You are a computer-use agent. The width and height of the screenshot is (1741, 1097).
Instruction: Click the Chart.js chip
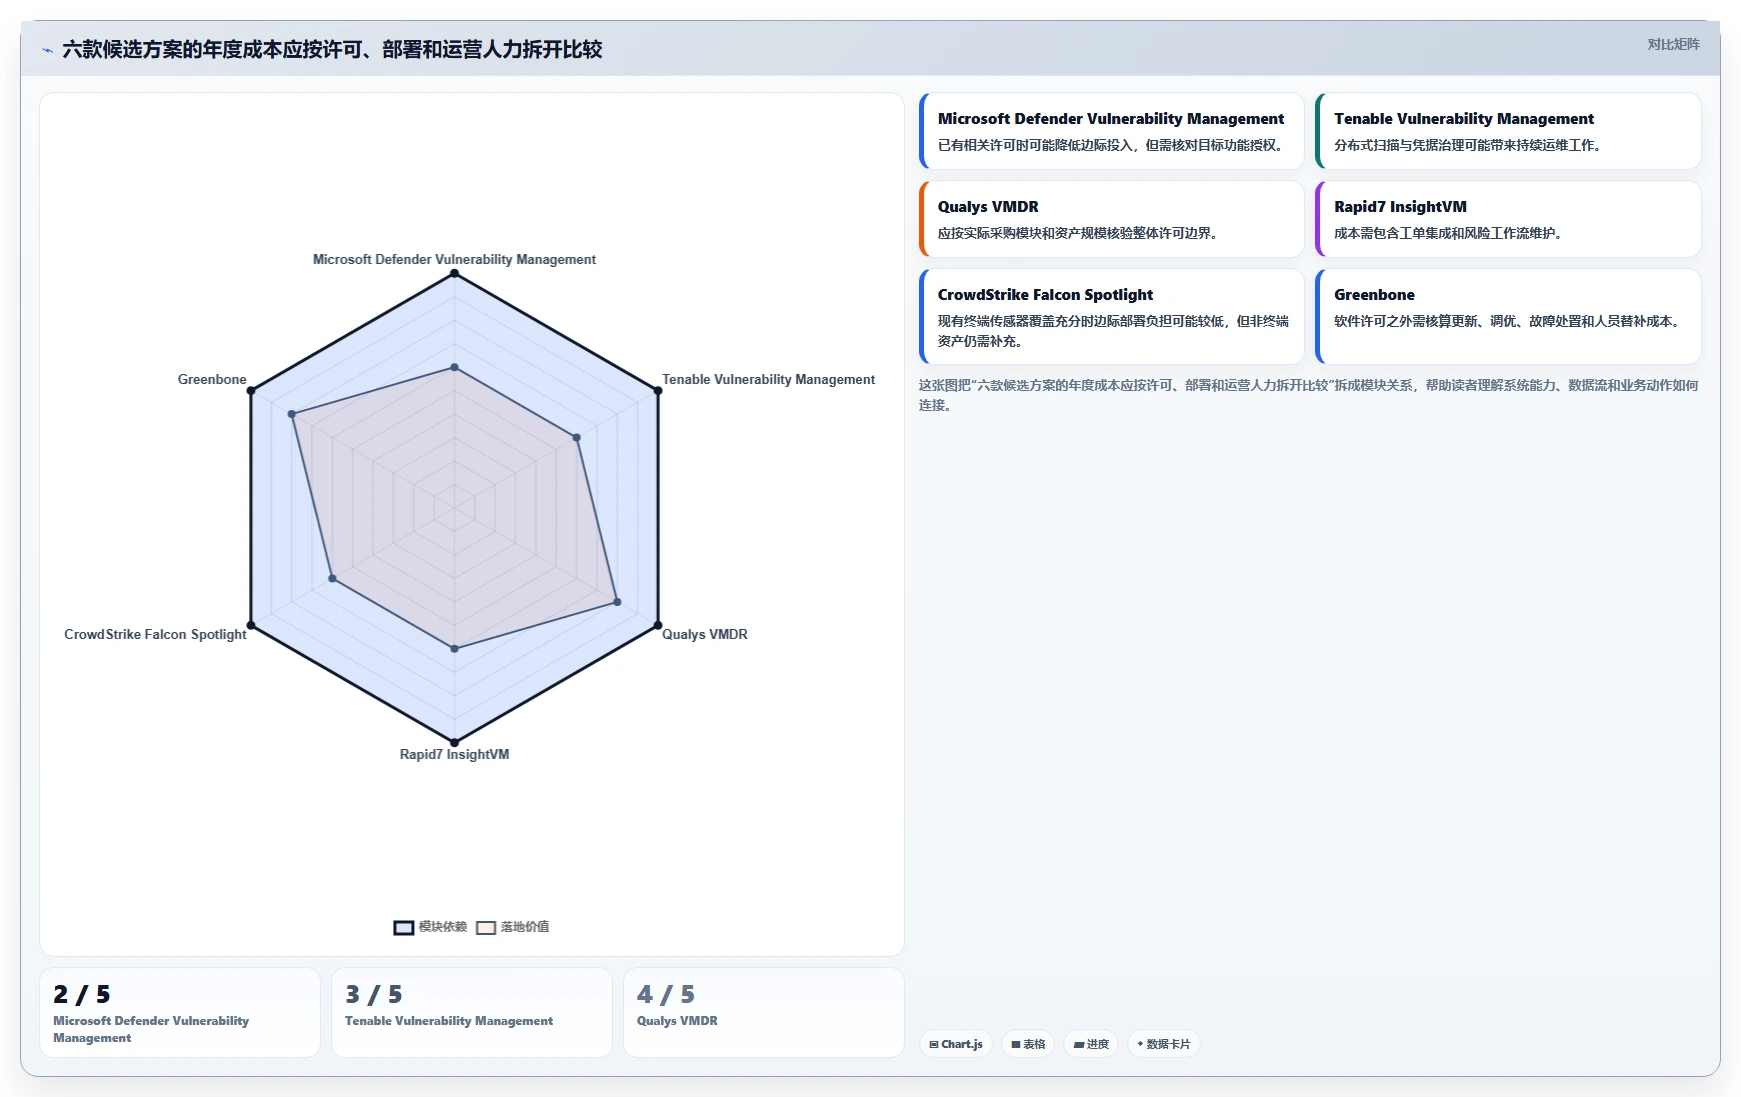click(956, 1044)
